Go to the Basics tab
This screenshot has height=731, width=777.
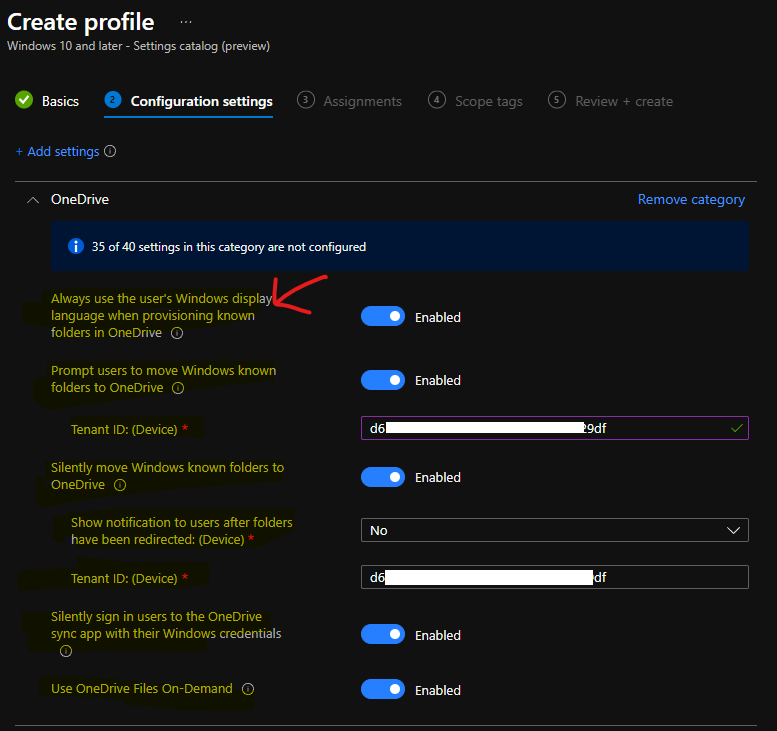(x=60, y=101)
